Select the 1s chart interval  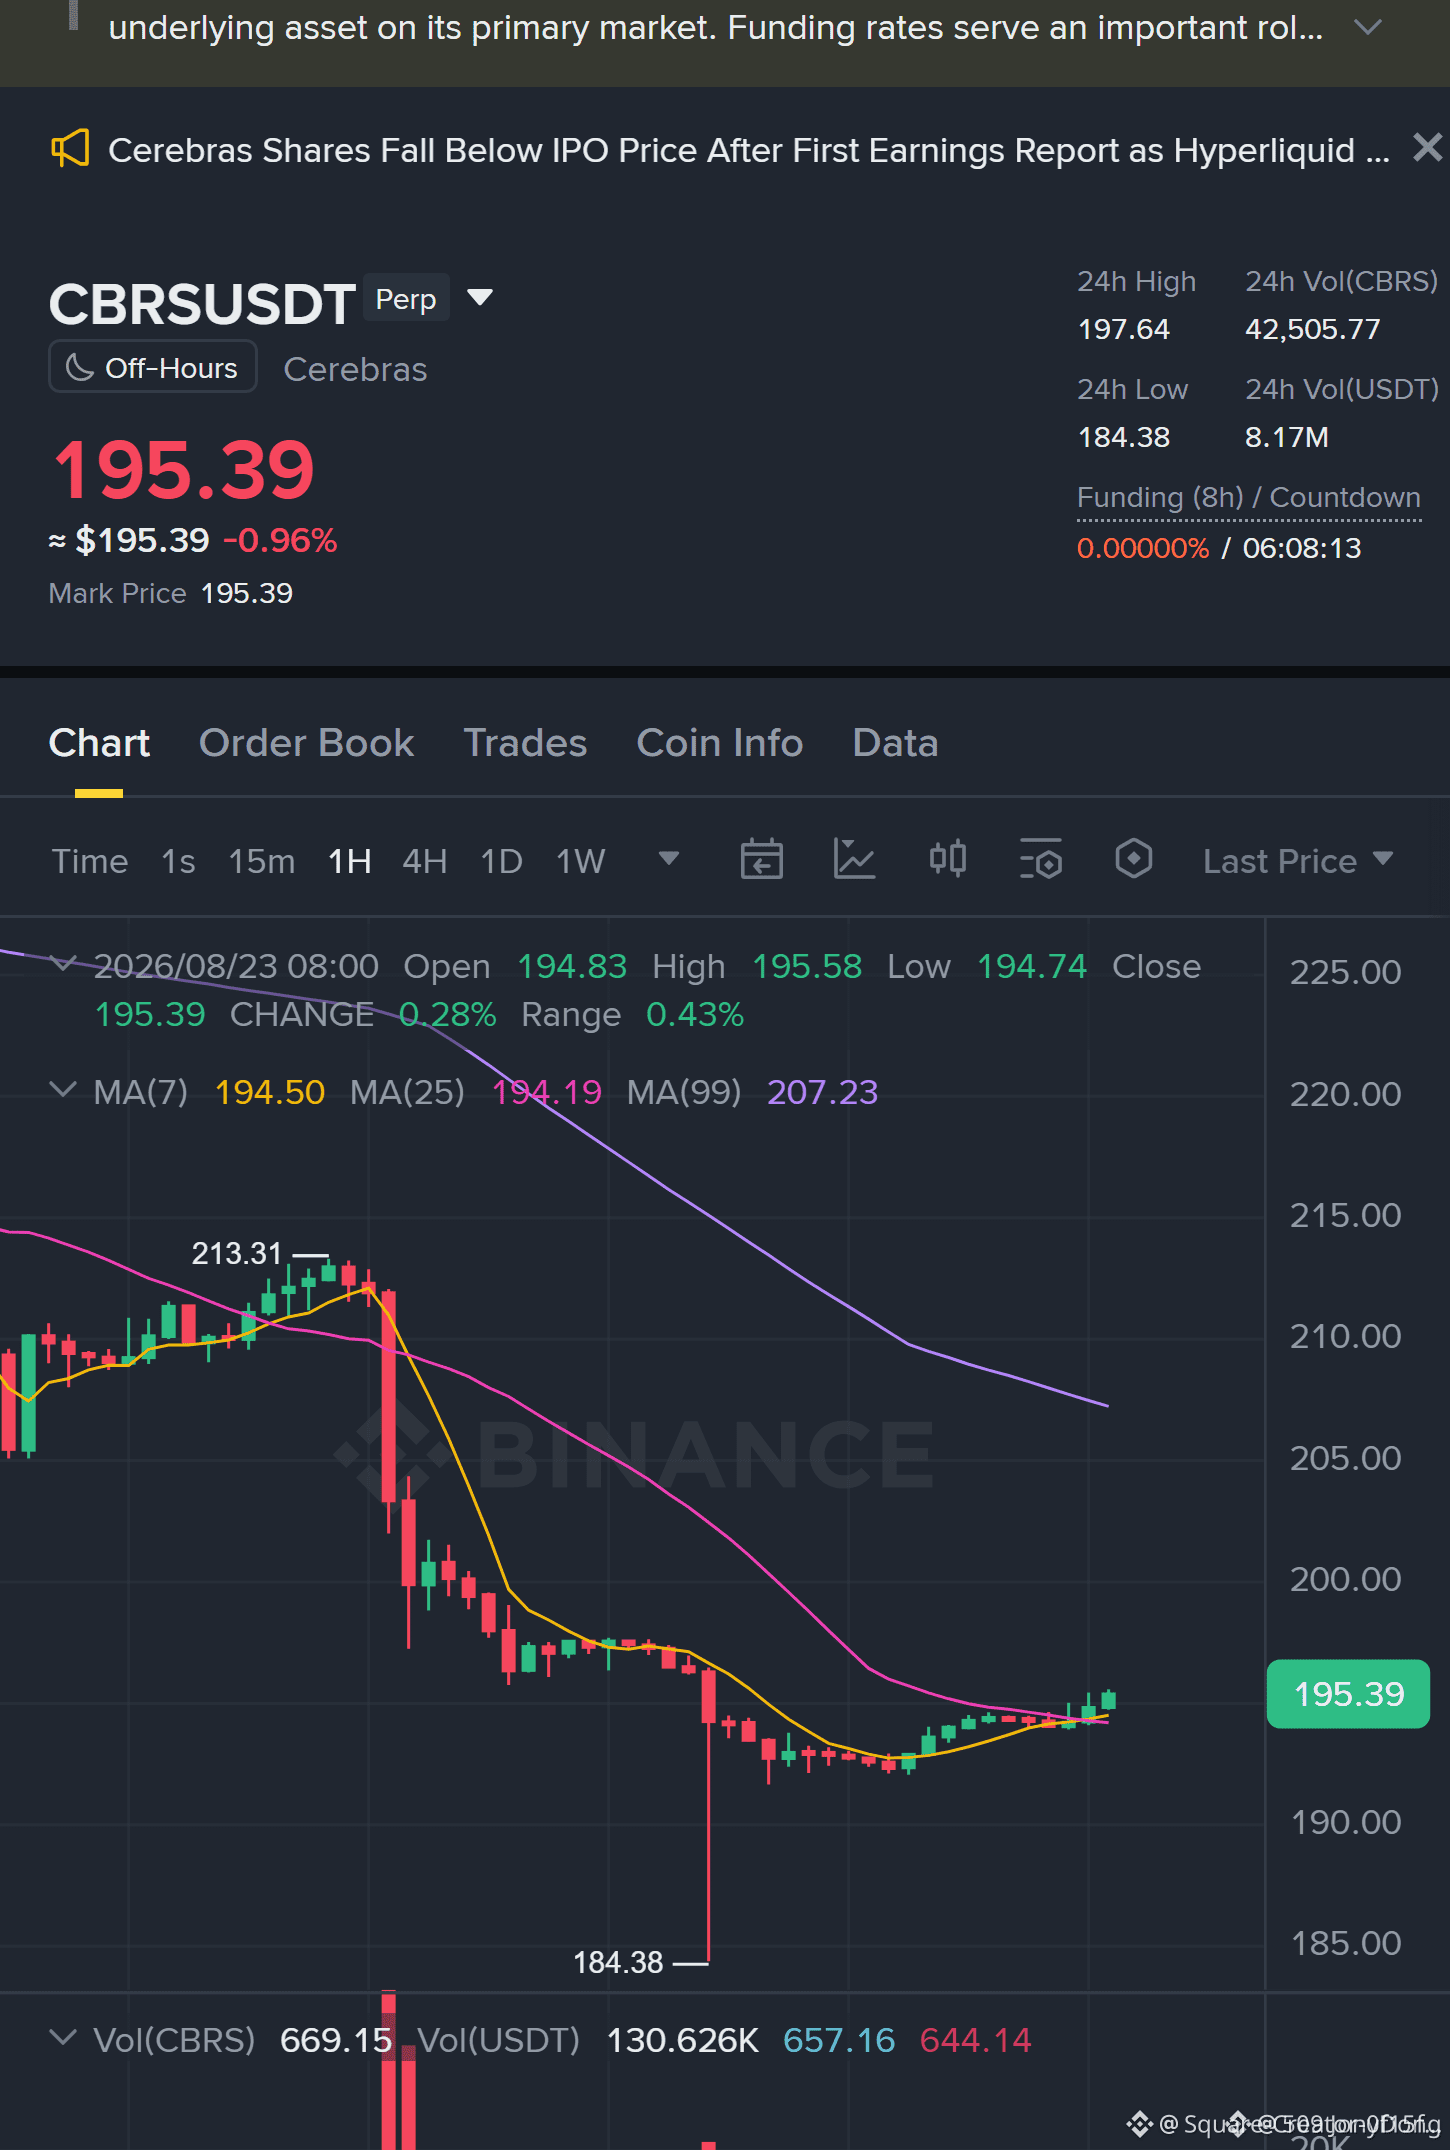[x=178, y=861]
